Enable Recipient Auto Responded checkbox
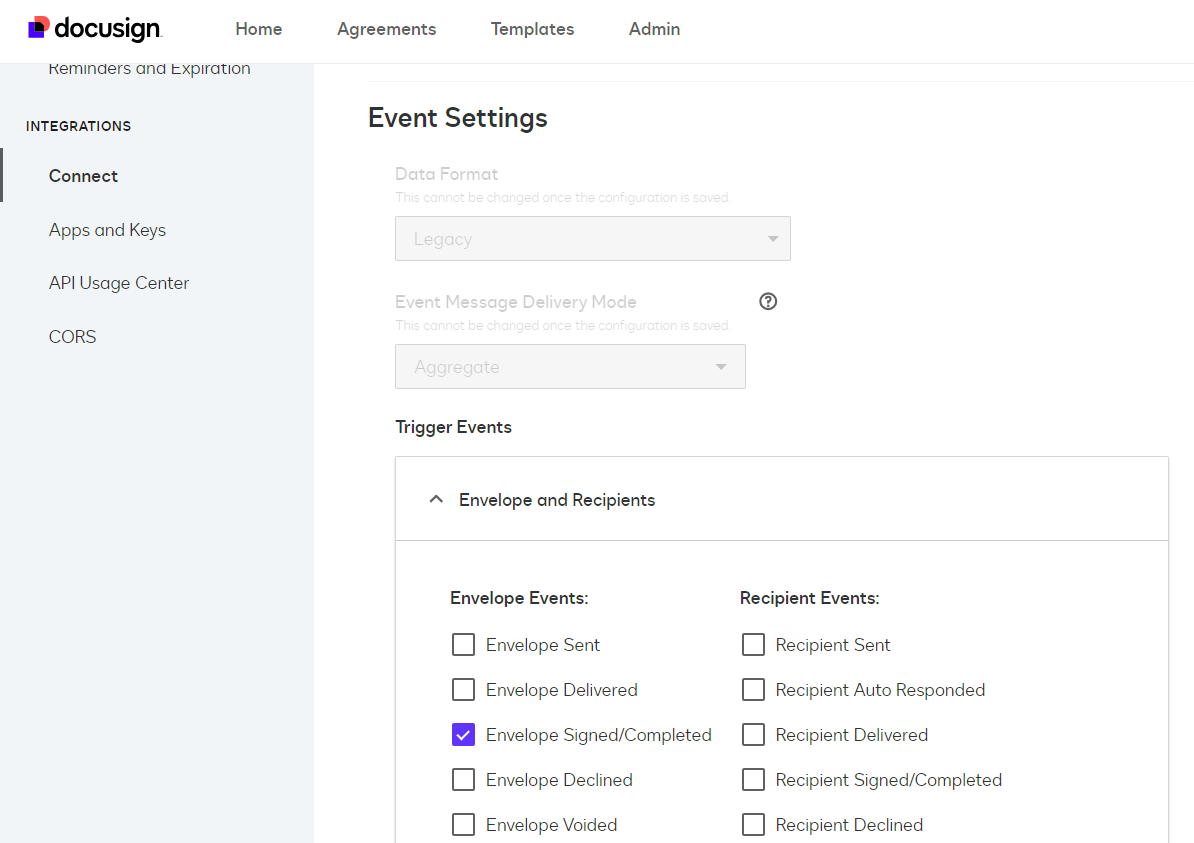 tap(753, 690)
